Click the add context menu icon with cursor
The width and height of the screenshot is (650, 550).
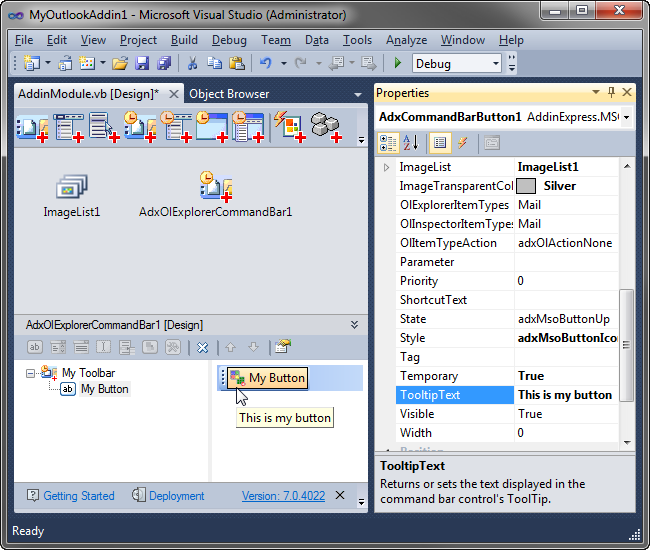tap(104, 127)
